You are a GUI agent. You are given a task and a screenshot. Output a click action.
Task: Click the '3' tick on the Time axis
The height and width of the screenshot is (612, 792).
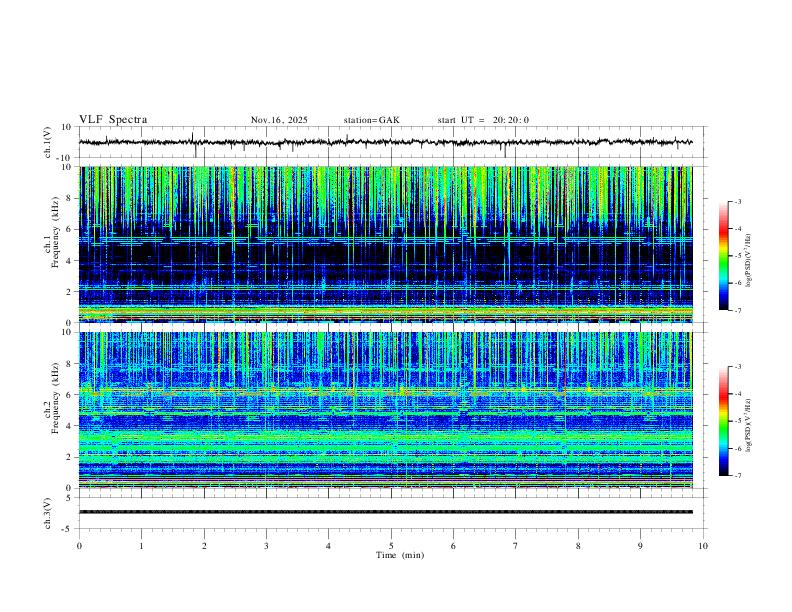pyautogui.click(x=266, y=546)
